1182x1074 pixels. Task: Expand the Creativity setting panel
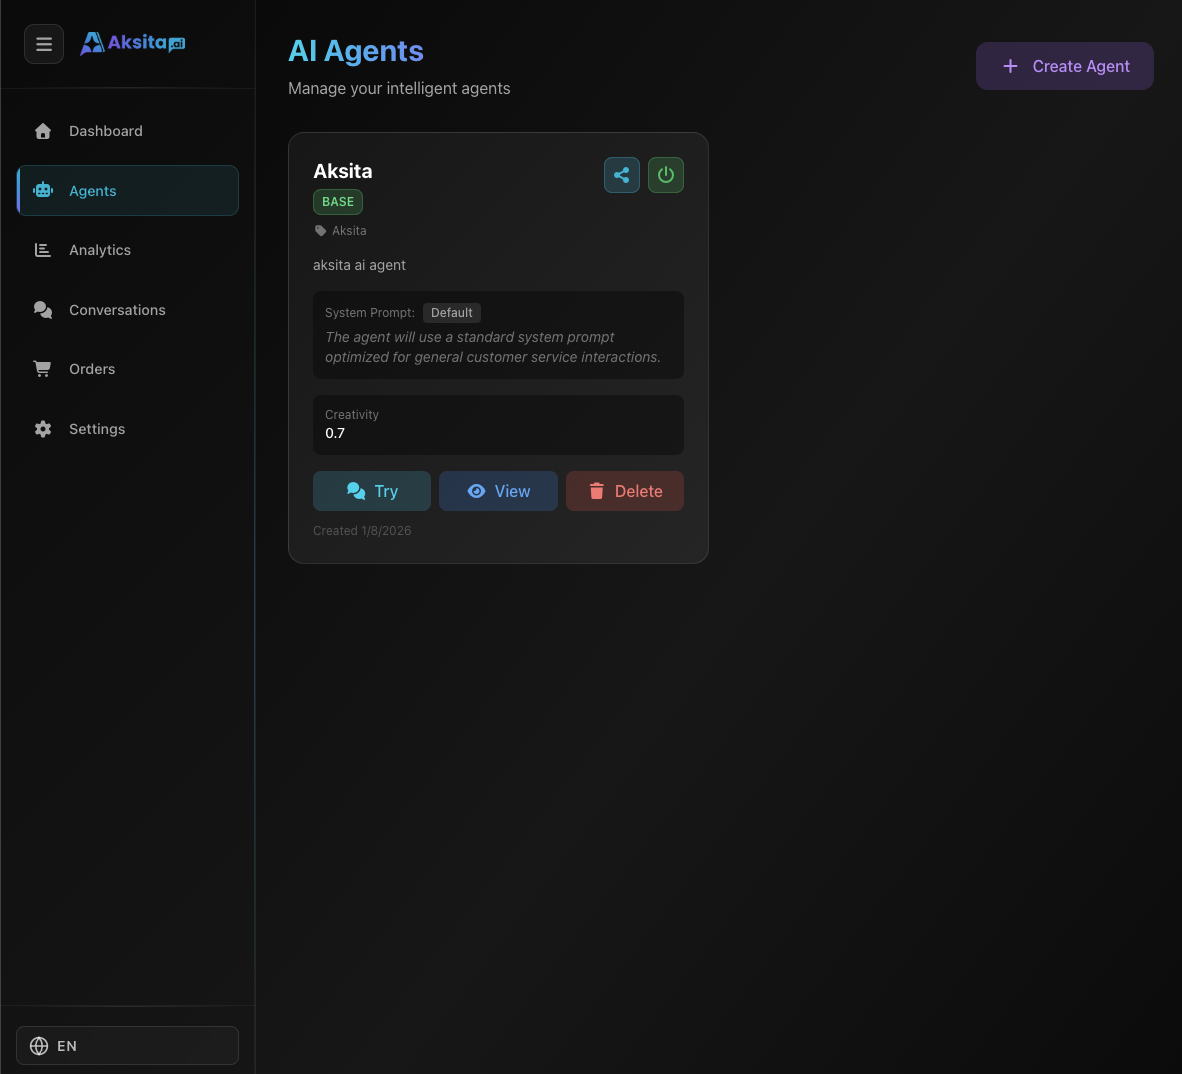(498, 425)
